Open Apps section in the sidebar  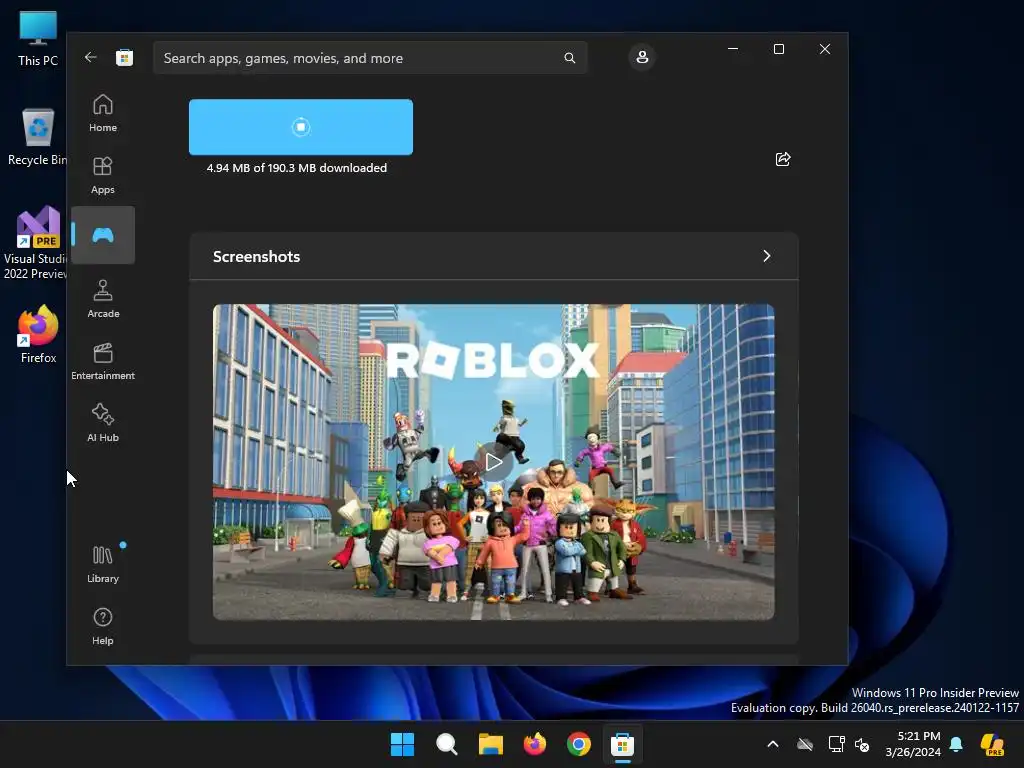click(x=103, y=175)
